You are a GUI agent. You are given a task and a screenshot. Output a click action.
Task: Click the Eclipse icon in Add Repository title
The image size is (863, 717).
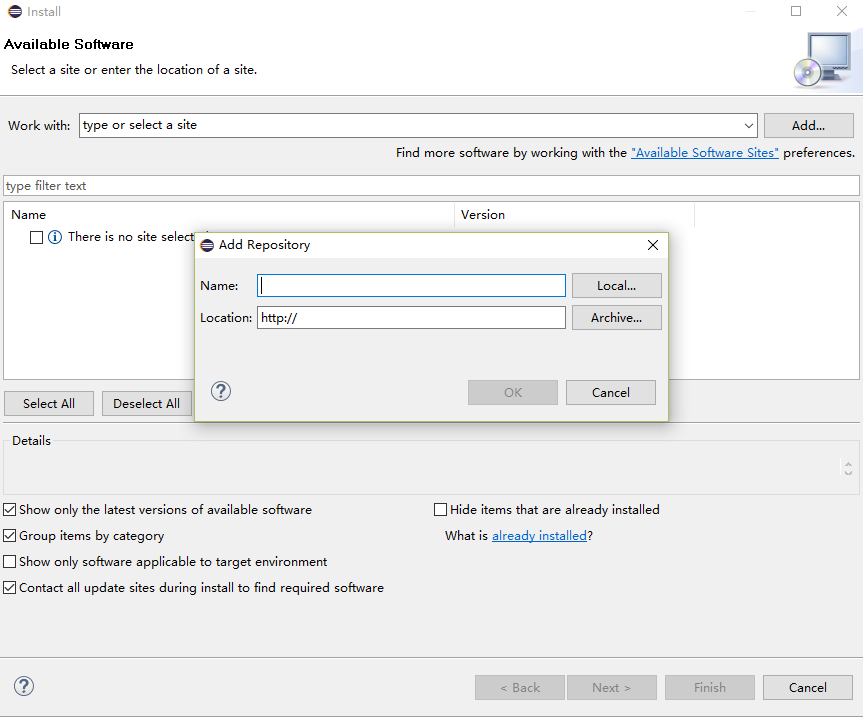pyautogui.click(x=207, y=245)
